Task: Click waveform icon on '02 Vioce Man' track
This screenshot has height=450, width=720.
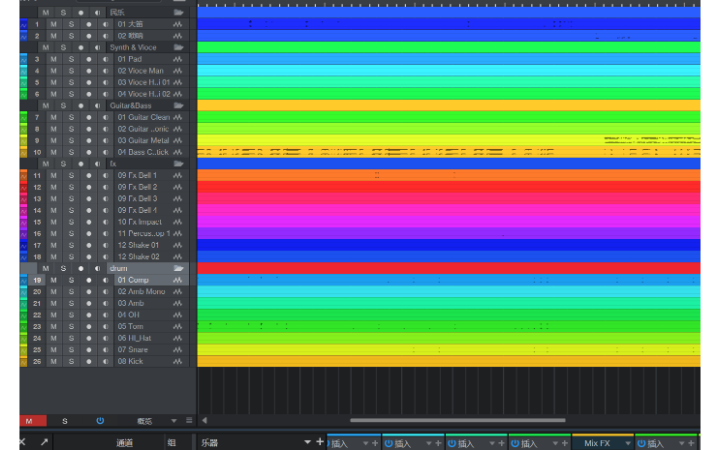Action: point(178,71)
